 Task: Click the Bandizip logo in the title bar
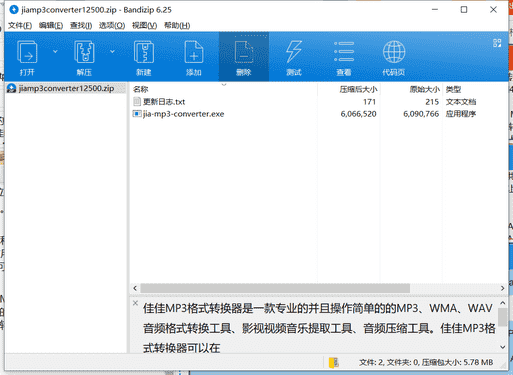click(x=14, y=10)
